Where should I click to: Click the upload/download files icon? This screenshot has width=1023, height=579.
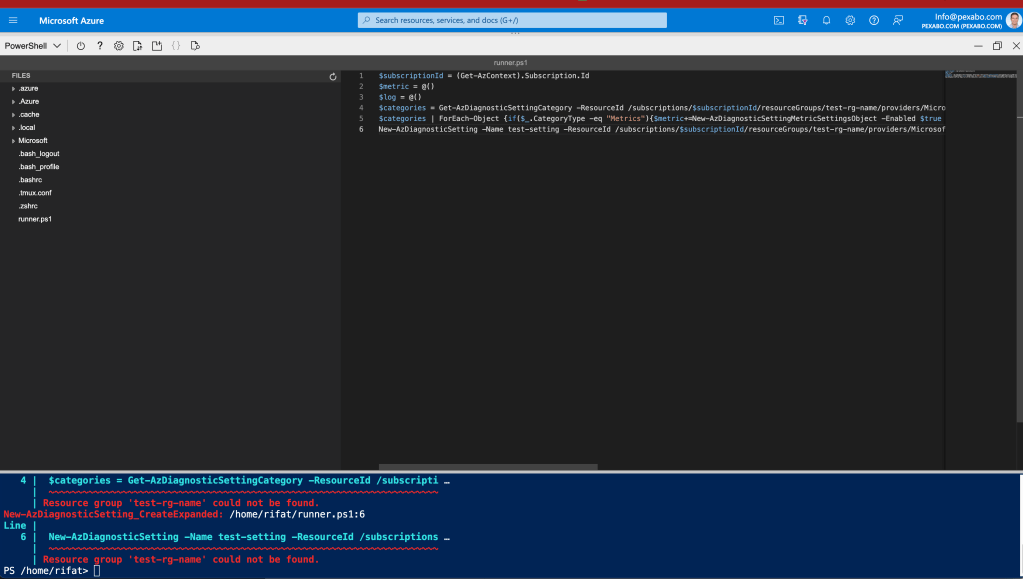[x=138, y=46]
